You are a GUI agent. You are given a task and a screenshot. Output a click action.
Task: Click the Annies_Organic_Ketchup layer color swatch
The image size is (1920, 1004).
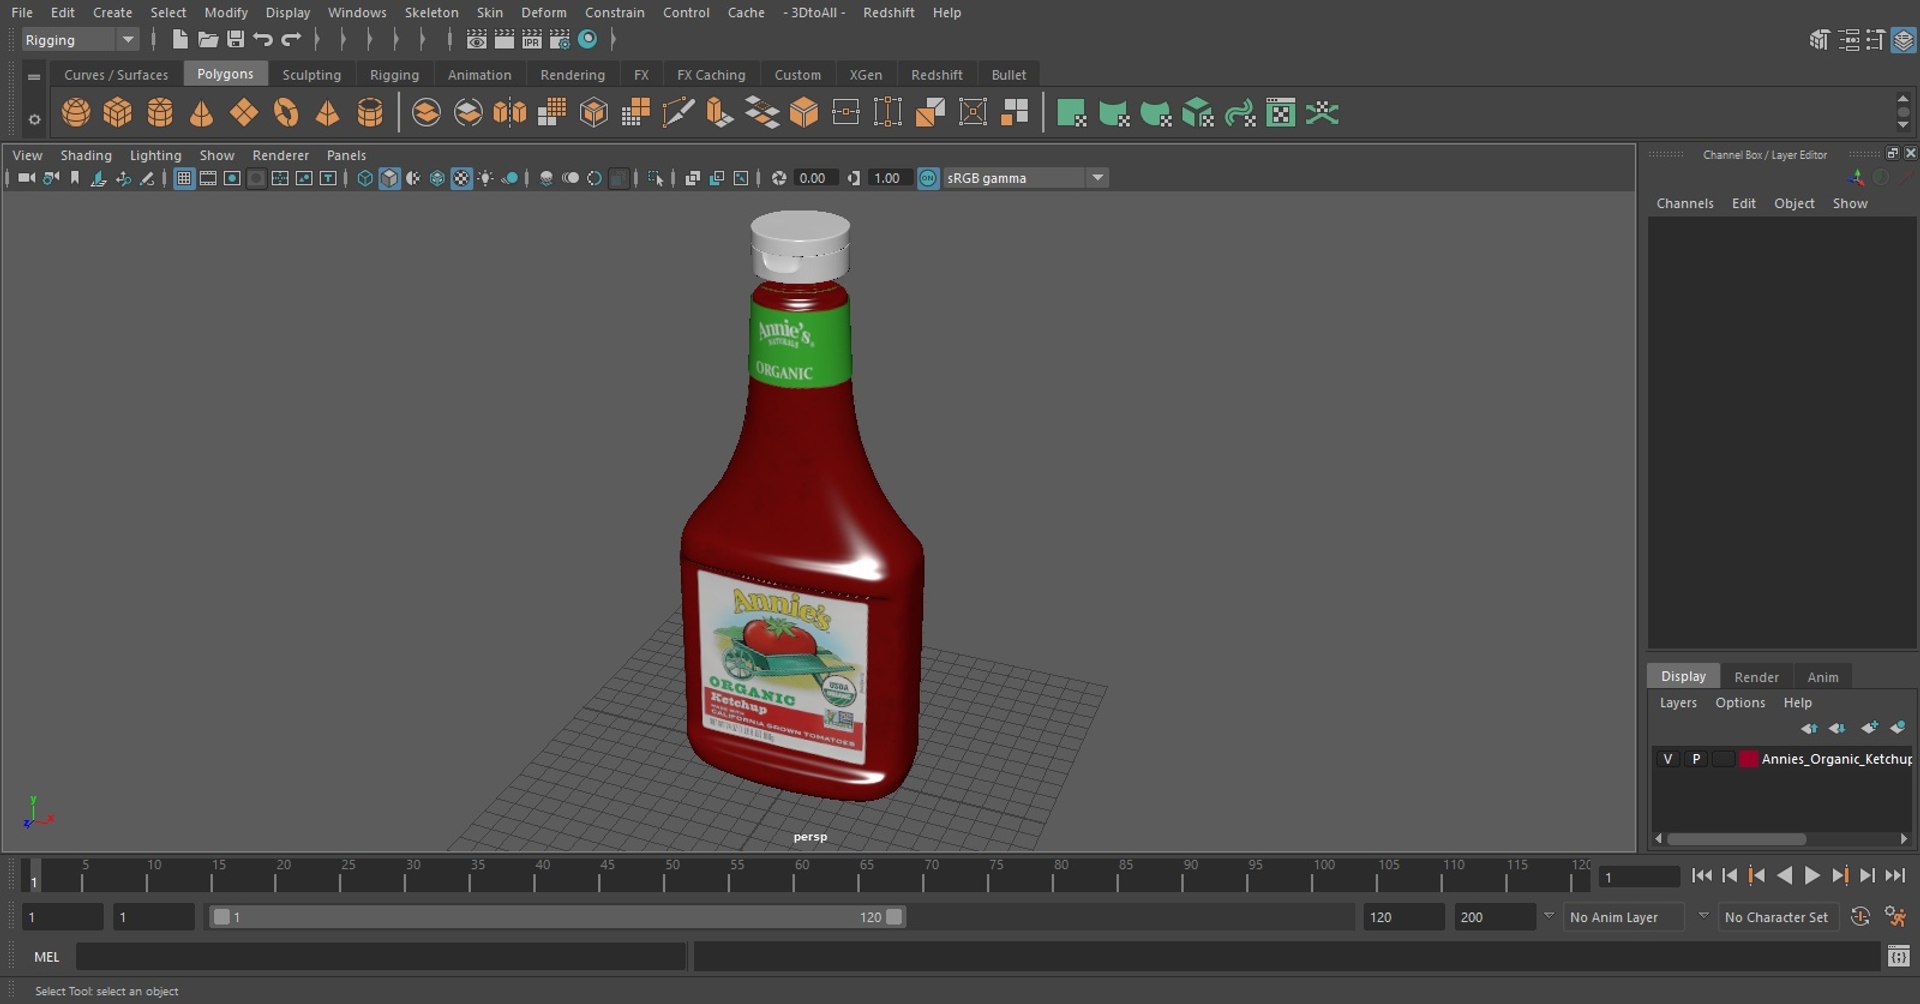click(1748, 759)
